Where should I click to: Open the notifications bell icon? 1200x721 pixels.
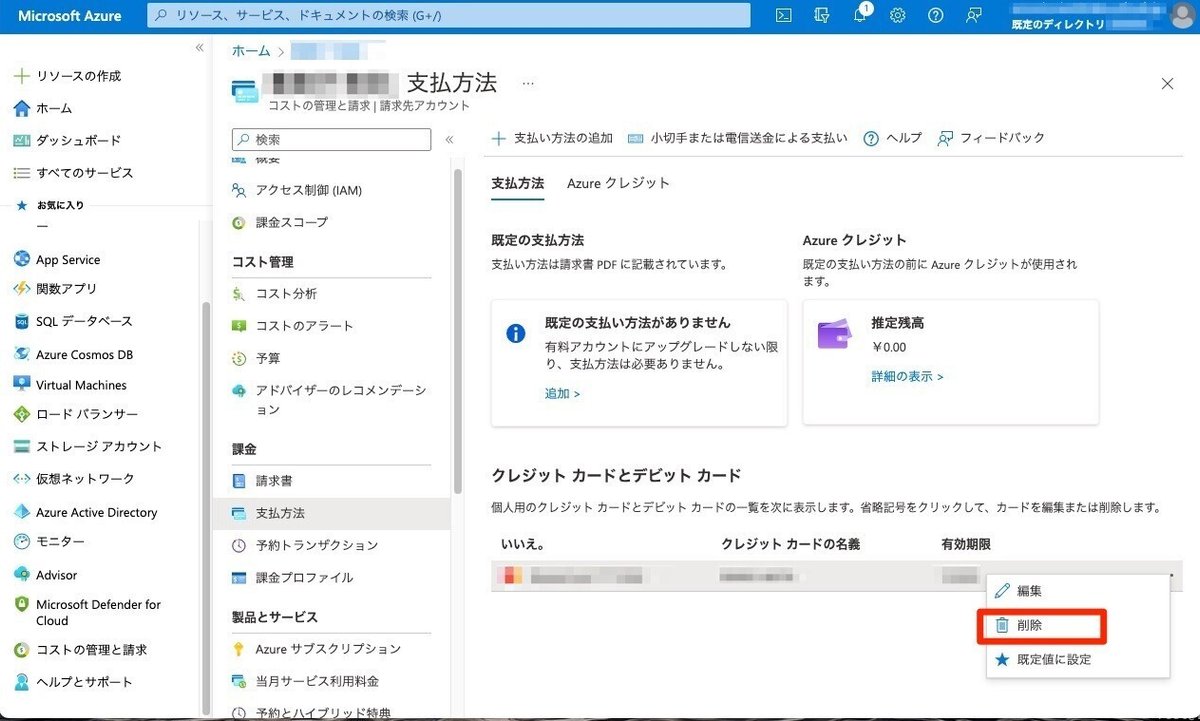point(860,15)
